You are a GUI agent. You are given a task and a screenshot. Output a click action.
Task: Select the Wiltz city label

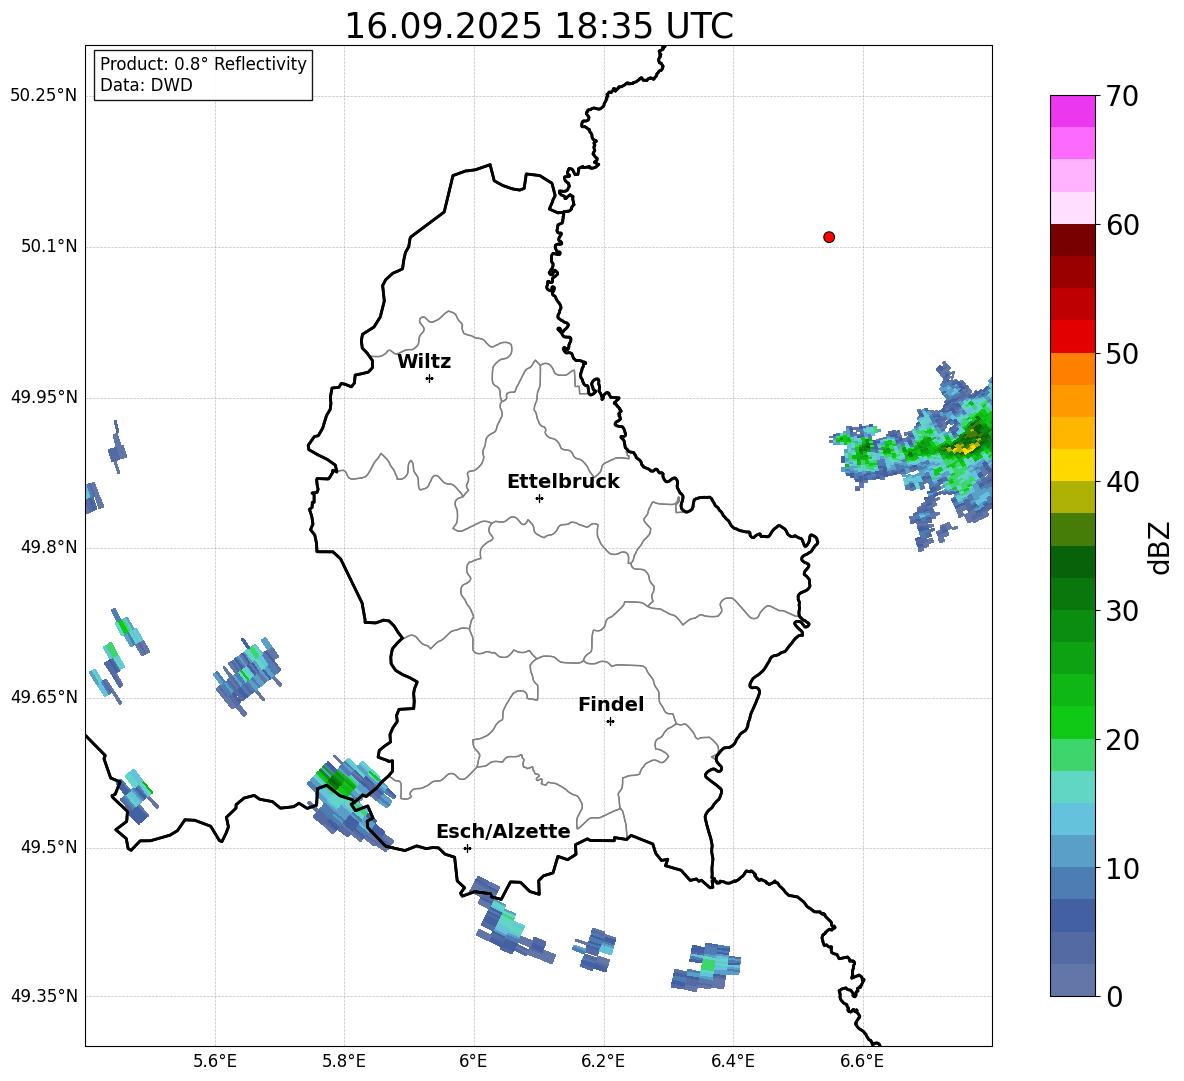click(424, 361)
